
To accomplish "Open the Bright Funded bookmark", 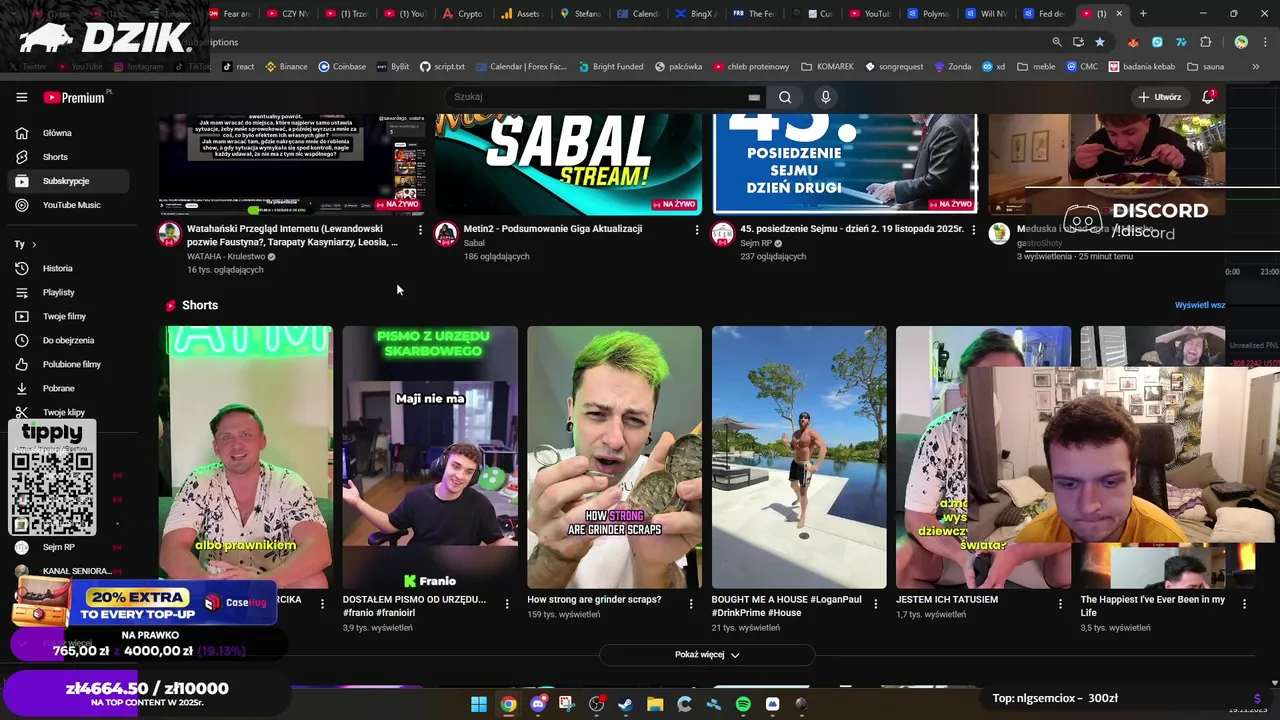I will (610, 67).
